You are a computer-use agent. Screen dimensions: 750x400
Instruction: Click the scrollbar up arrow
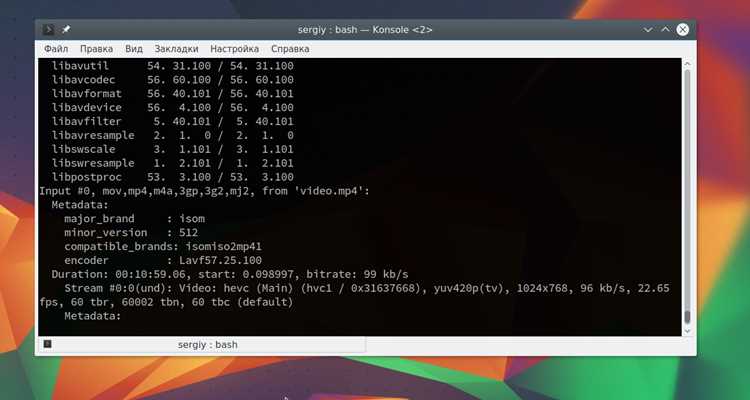coord(687,64)
